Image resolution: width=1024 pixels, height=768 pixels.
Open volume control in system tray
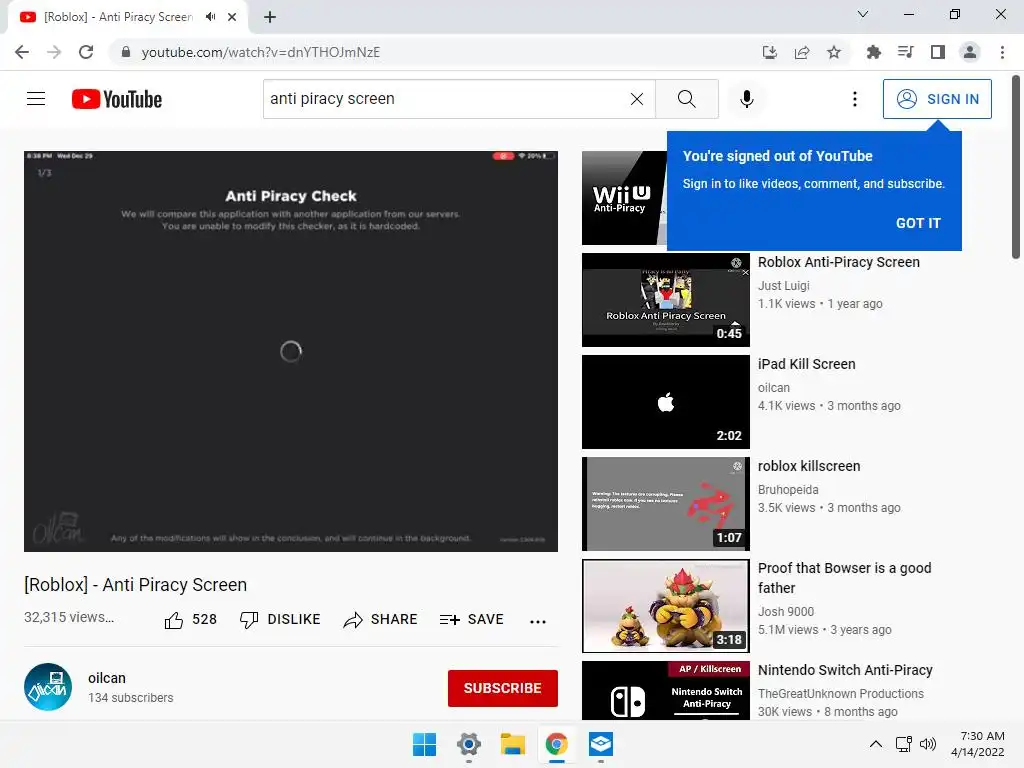click(x=927, y=744)
